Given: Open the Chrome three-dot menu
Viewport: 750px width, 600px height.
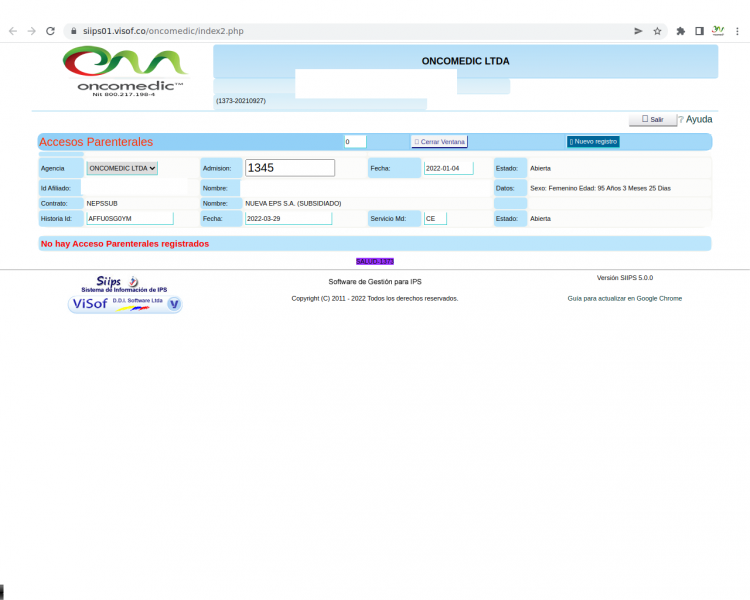Looking at the screenshot, I should point(738,31).
